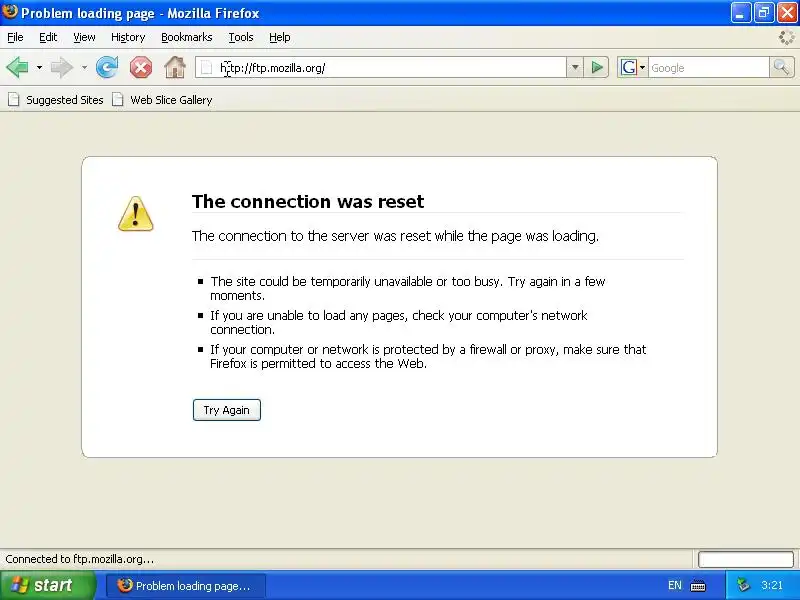This screenshot has height=600, width=800.
Task: Open the Suggested Sites bookmark
Action: click(56, 99)
